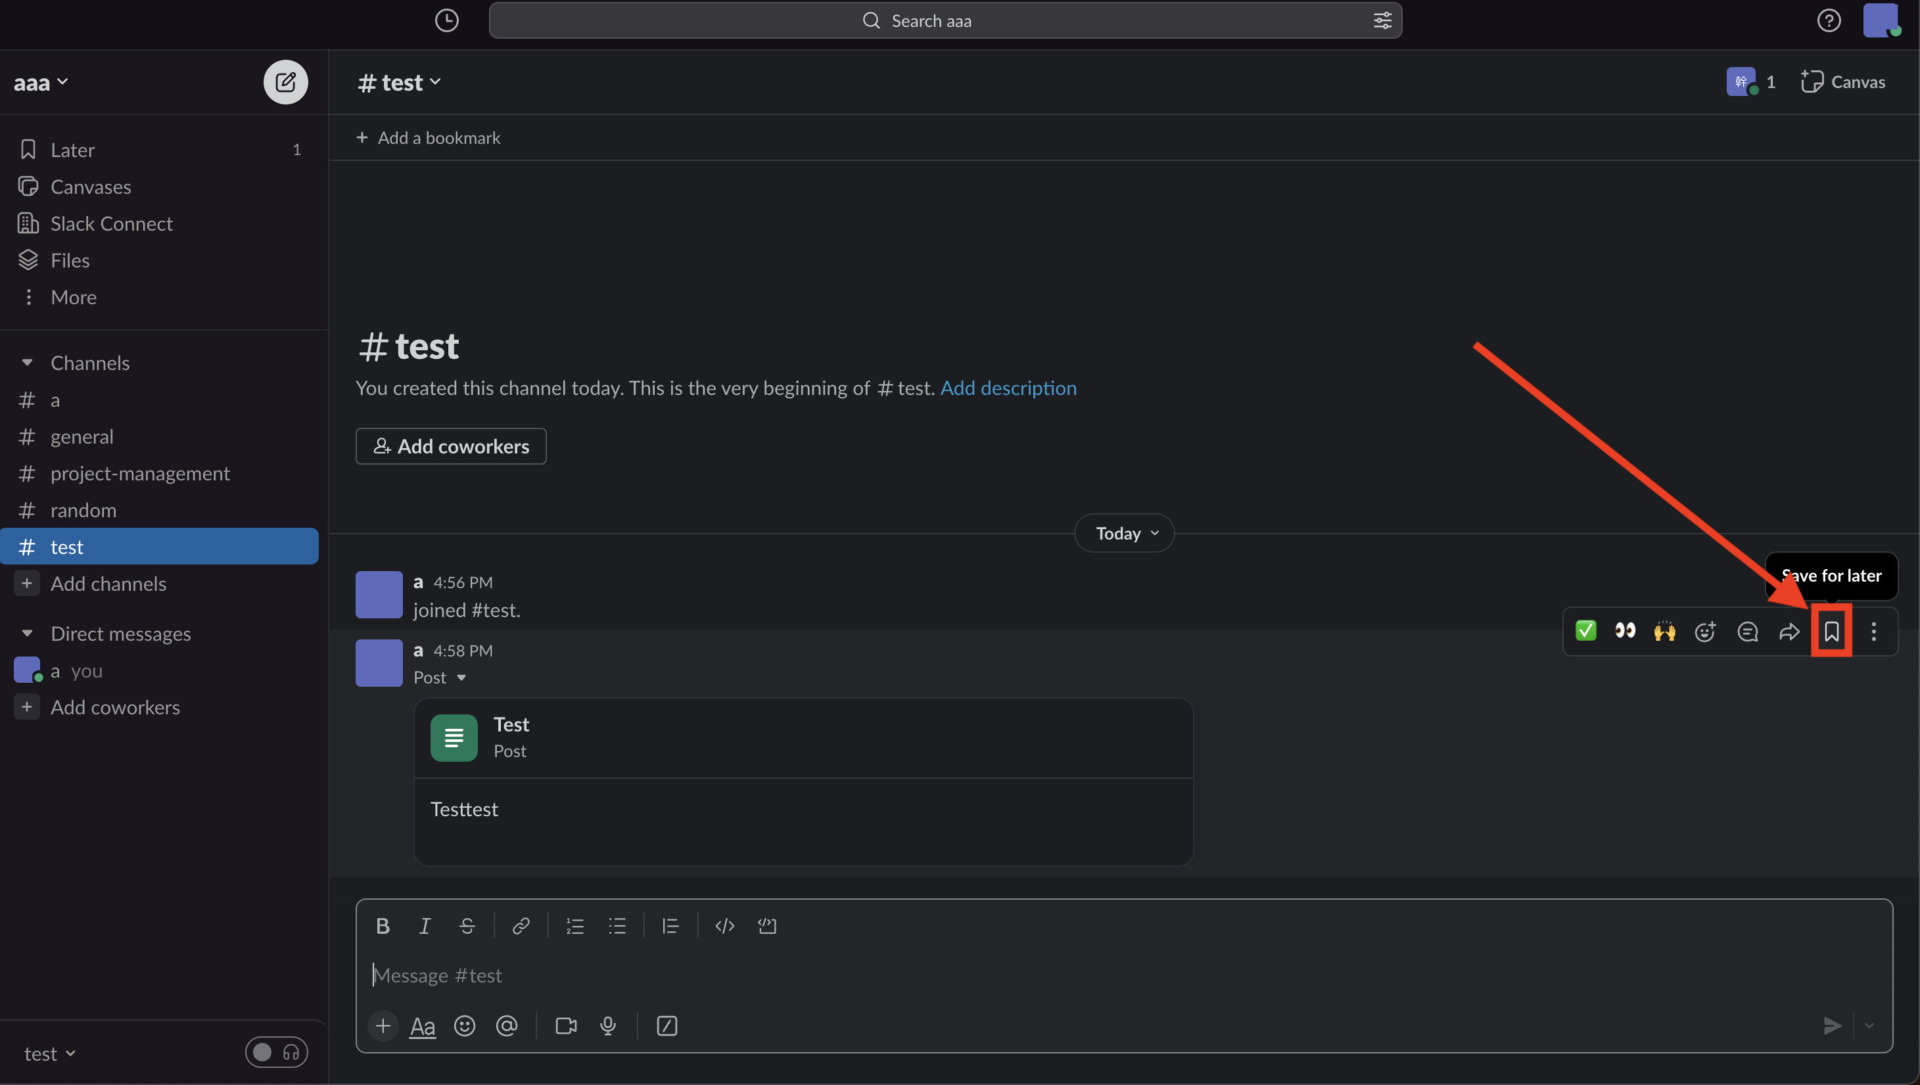This screenshot has width=1920, height=1085.
Task: Save the message for later using bookmark icon
Action: [x=1832, y=631]
